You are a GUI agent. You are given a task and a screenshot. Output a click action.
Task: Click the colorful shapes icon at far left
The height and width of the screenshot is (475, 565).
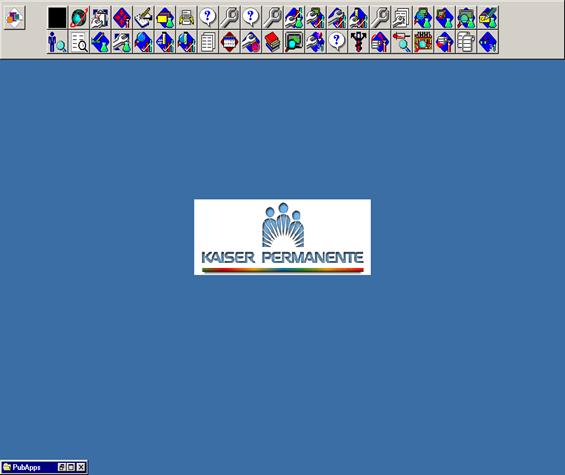coord(14,17)
